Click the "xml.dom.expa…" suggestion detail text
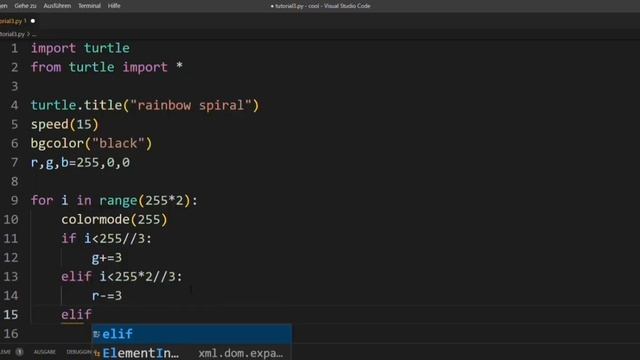 pyautogui.click(x=240, y=353)
